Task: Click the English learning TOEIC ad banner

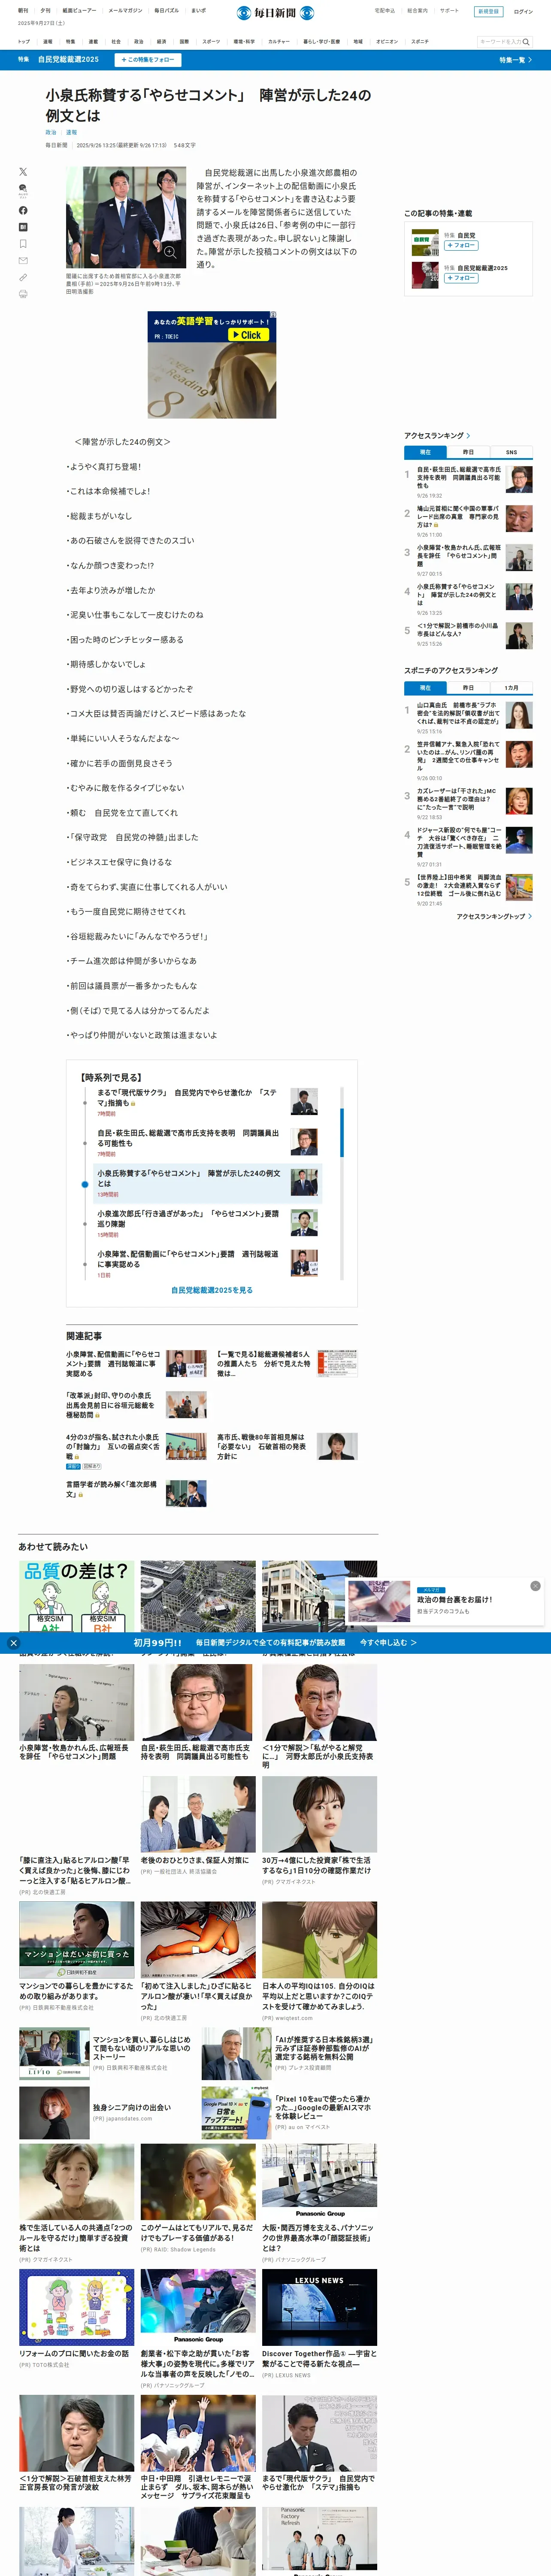Action: 211,365
